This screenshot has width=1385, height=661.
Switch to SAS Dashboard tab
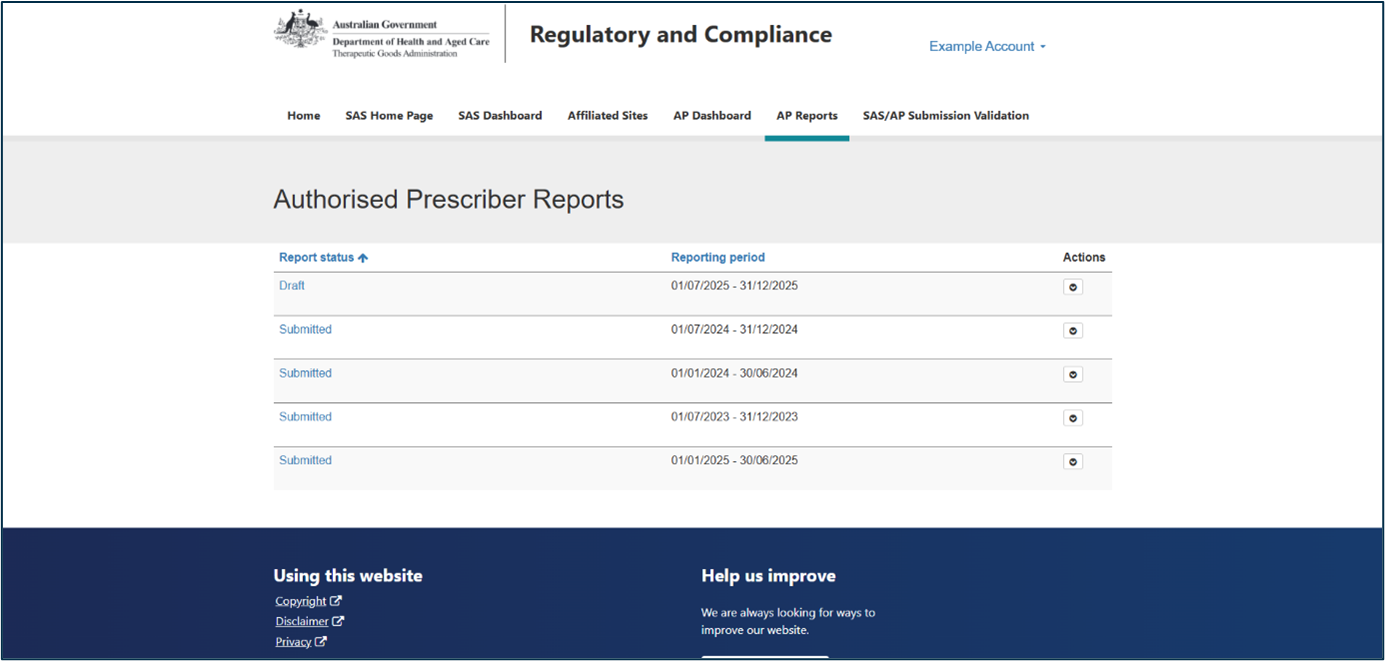pyautogui.click(x=500, y=116)
